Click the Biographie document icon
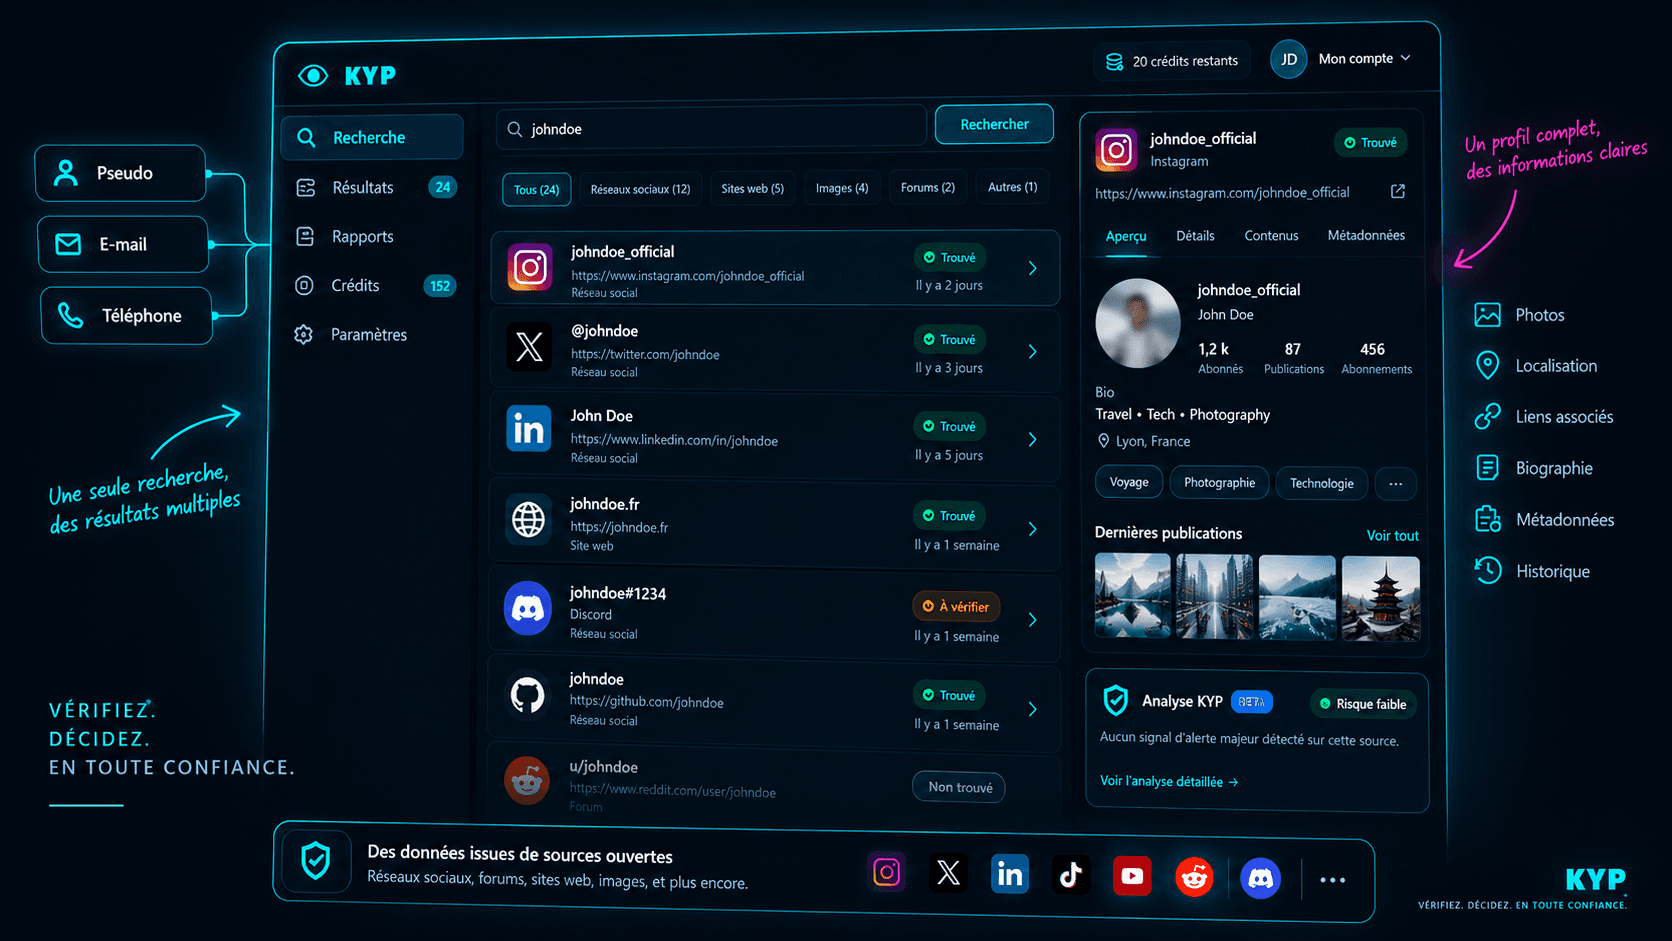 tap(1487, 468)
